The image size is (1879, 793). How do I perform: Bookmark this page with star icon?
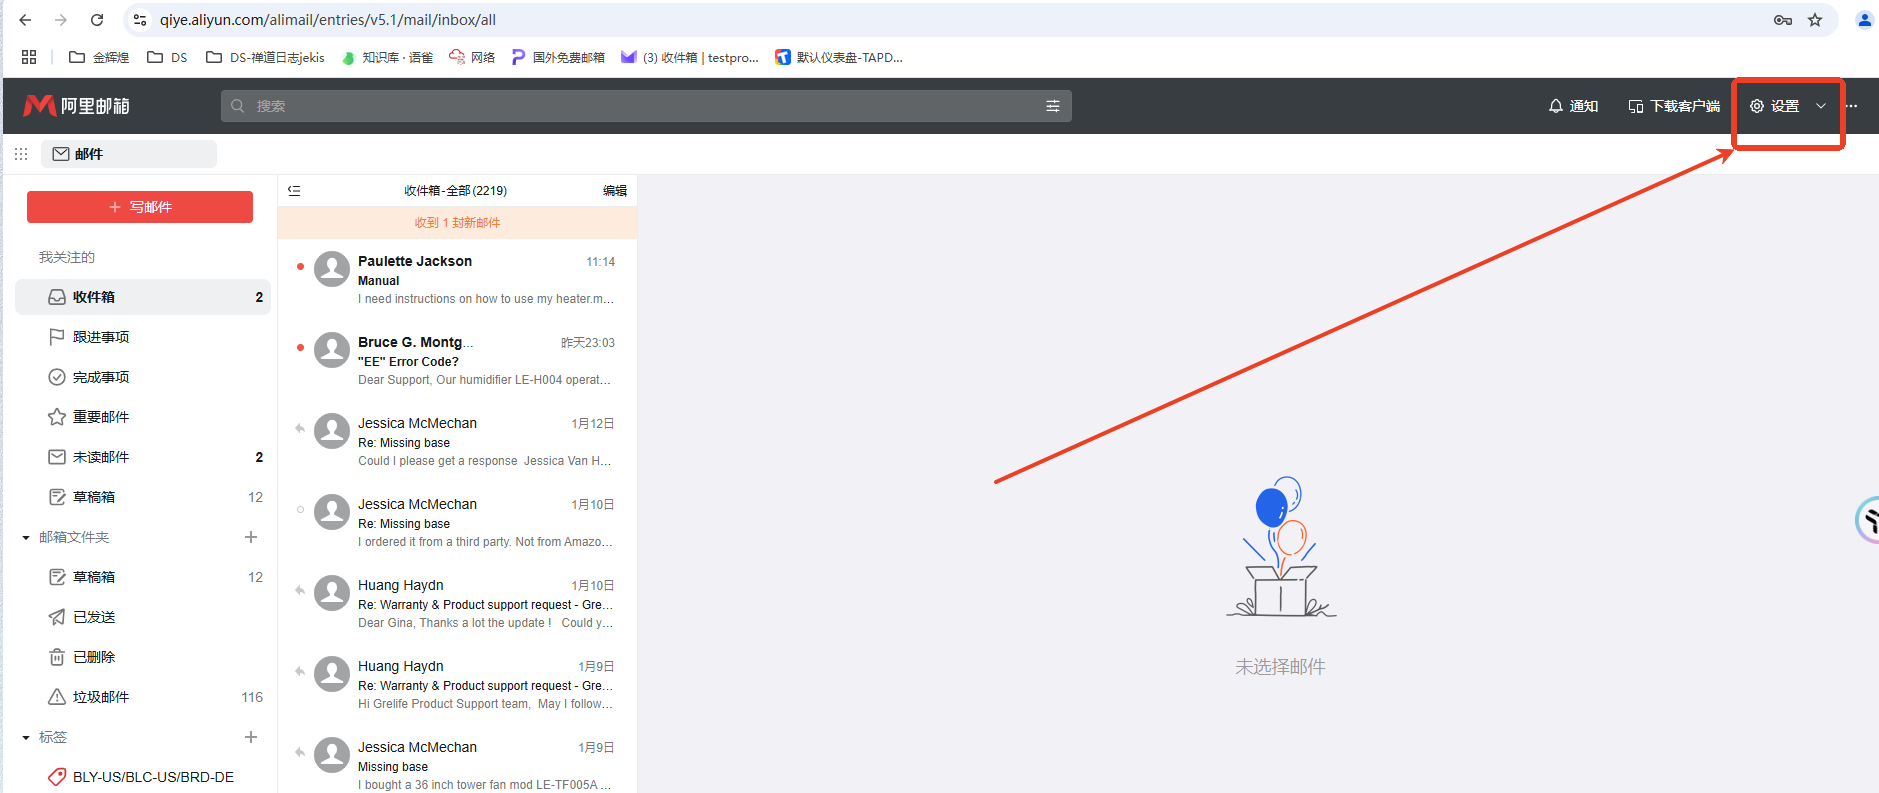click(x=1815, y=20)
